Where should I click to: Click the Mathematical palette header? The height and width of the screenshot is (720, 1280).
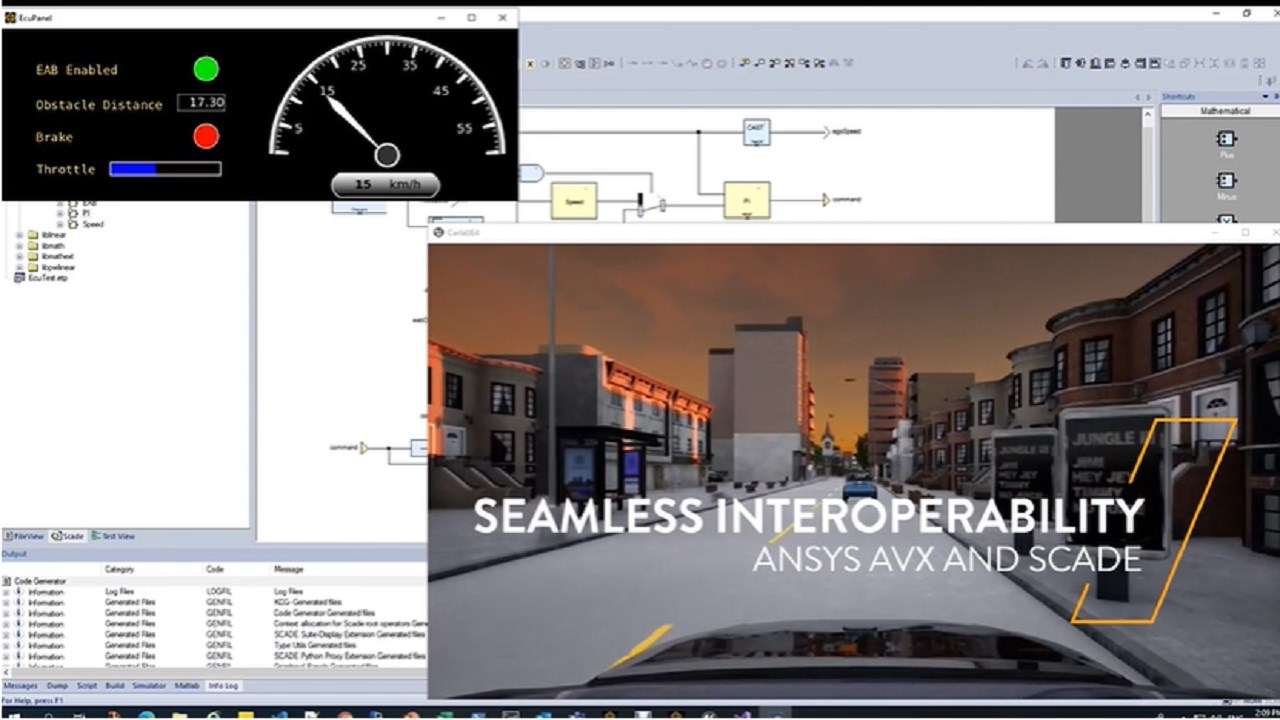click(x=1225, y=111)
